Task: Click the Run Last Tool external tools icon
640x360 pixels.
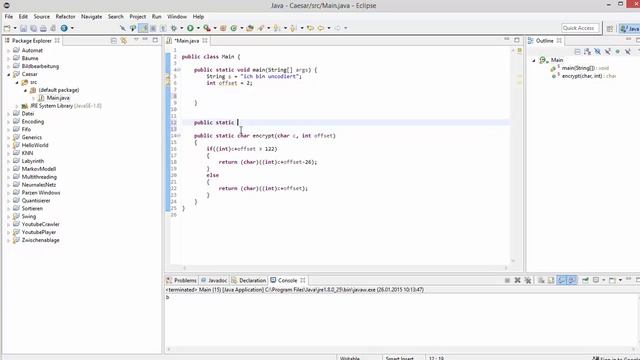Action: tap(207, 28)
